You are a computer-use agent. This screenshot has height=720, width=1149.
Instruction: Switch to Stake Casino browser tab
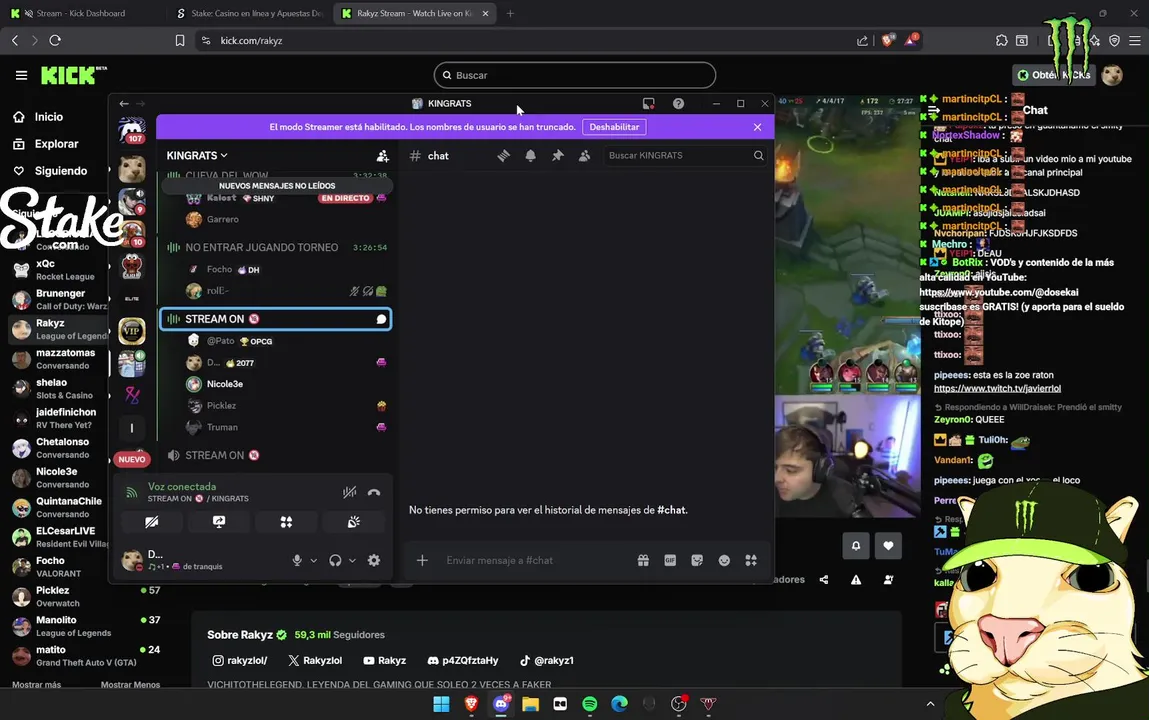click(x=251, y=13)
